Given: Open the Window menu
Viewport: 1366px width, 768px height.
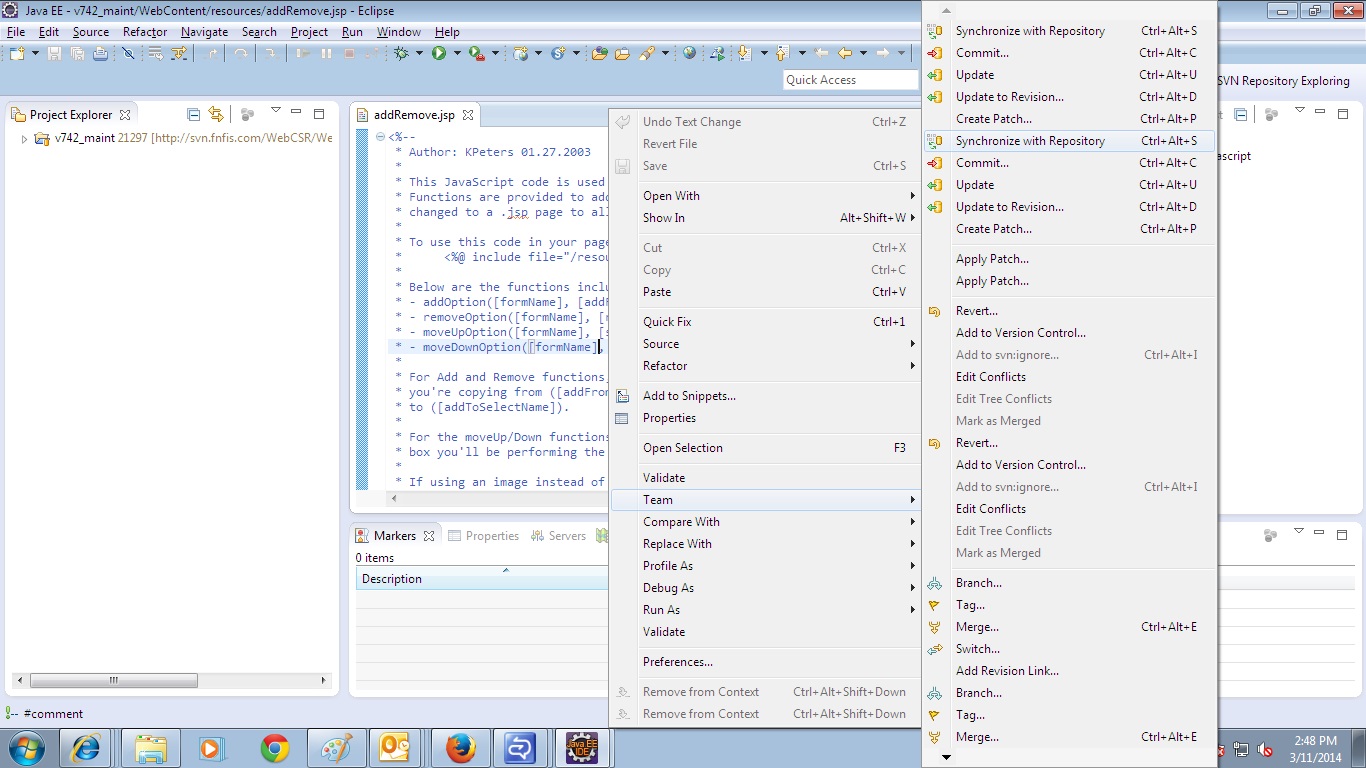Looking at the screenshot, I should pos(398,32).
